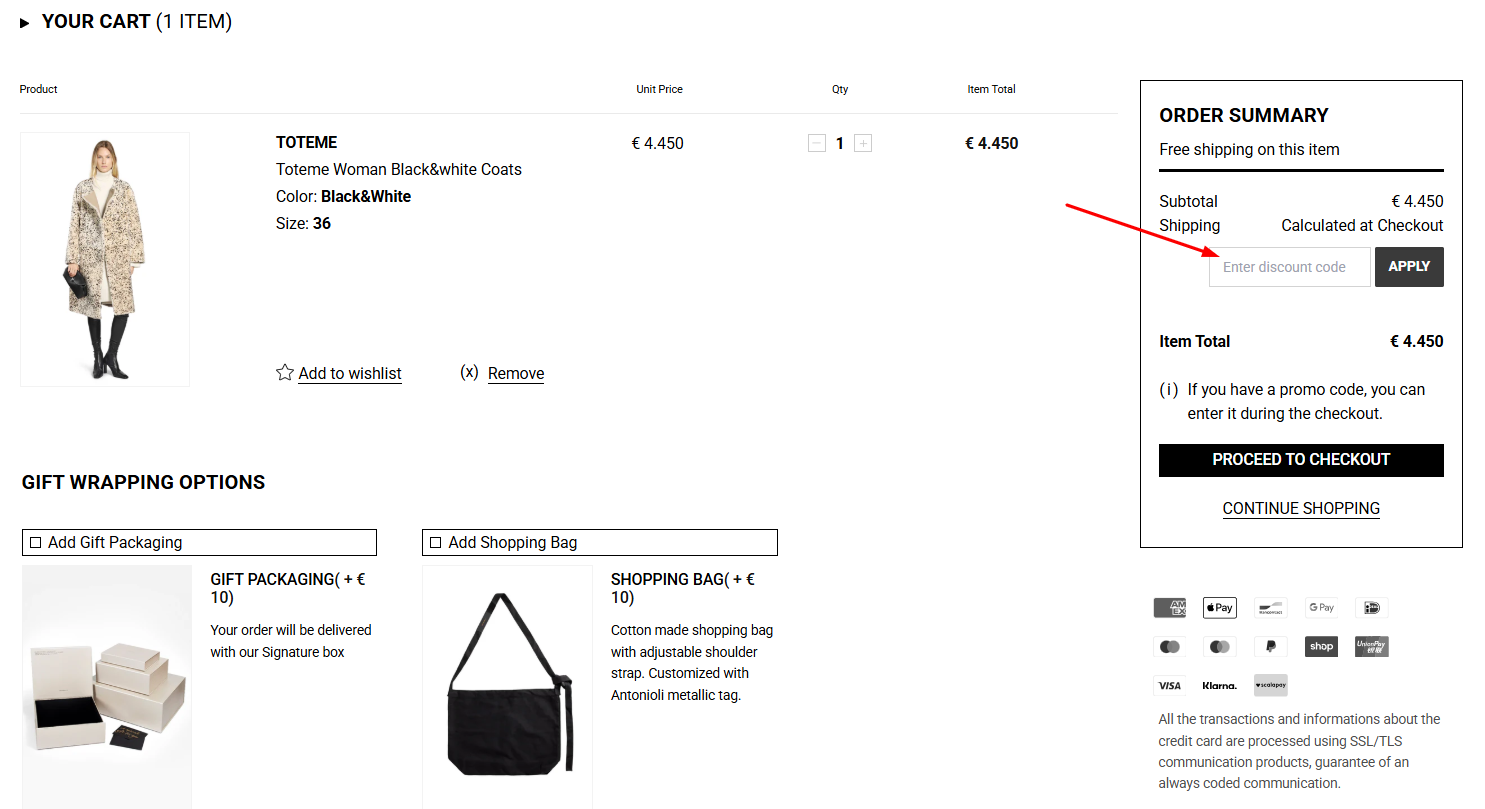Image resolution: width=1485 pixels, height=809 pixels.
Task: Click the Shop Pay icon
Action: tap(1321, 647)
